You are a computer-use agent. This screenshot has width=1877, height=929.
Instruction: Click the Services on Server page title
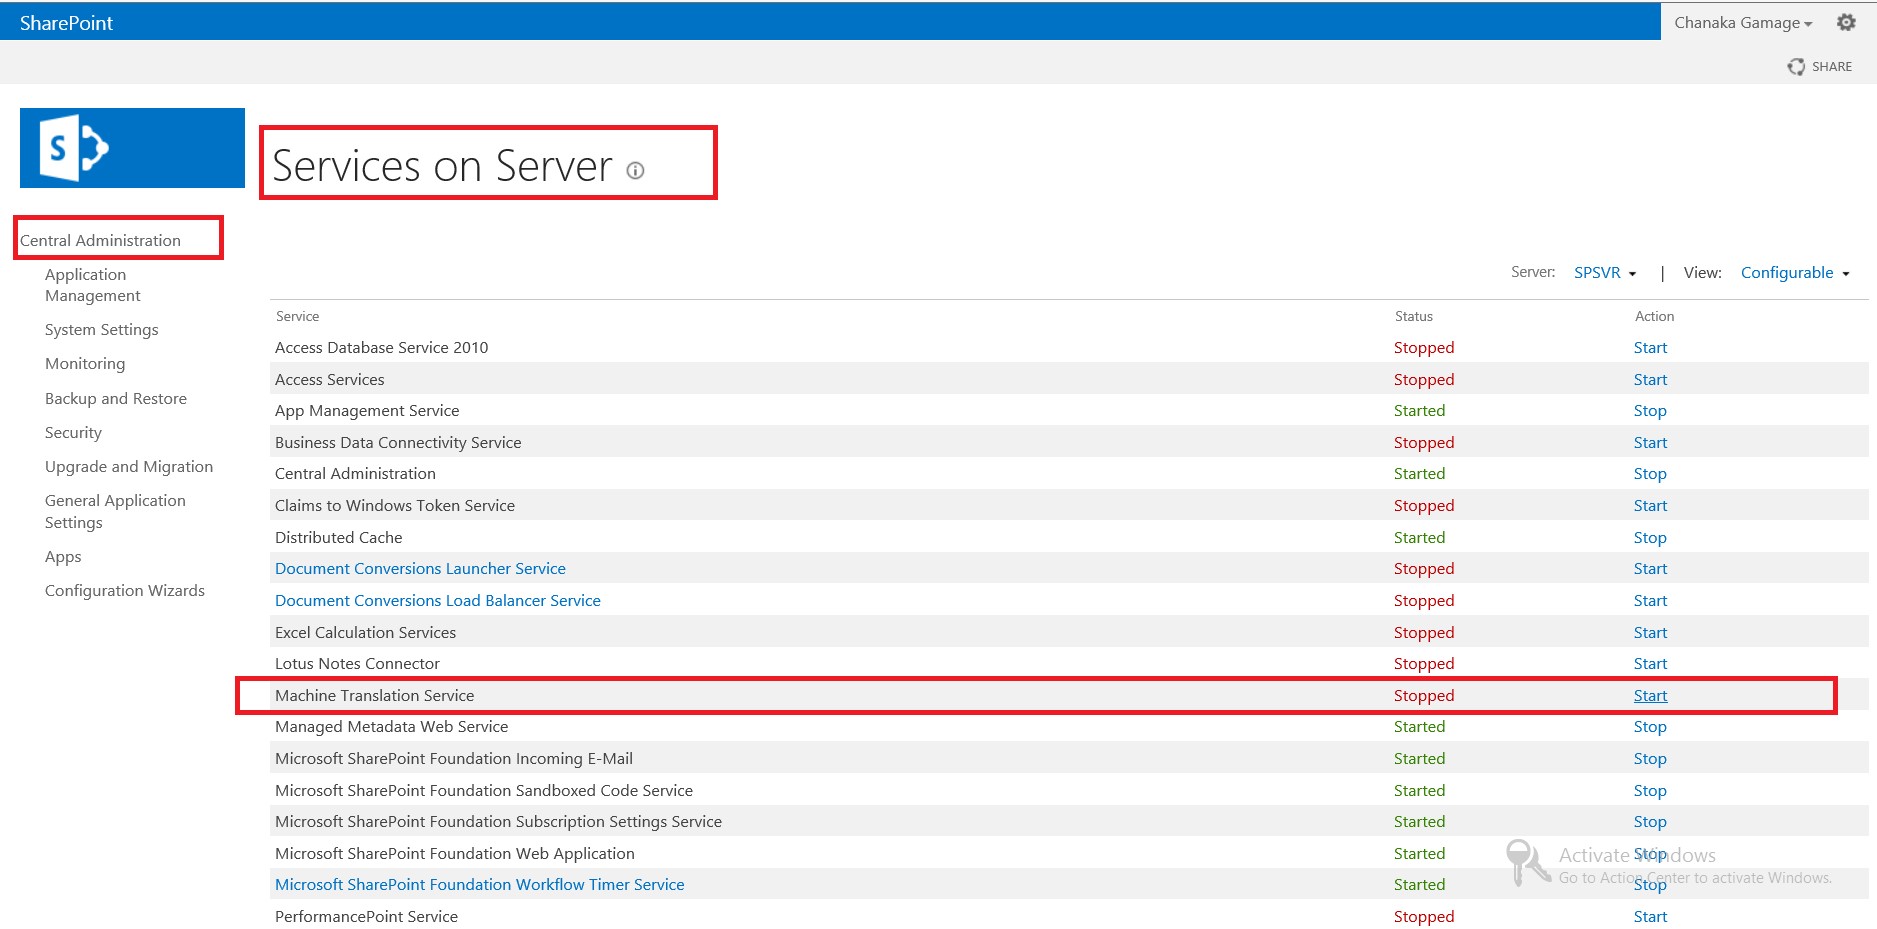click(442, 166)
